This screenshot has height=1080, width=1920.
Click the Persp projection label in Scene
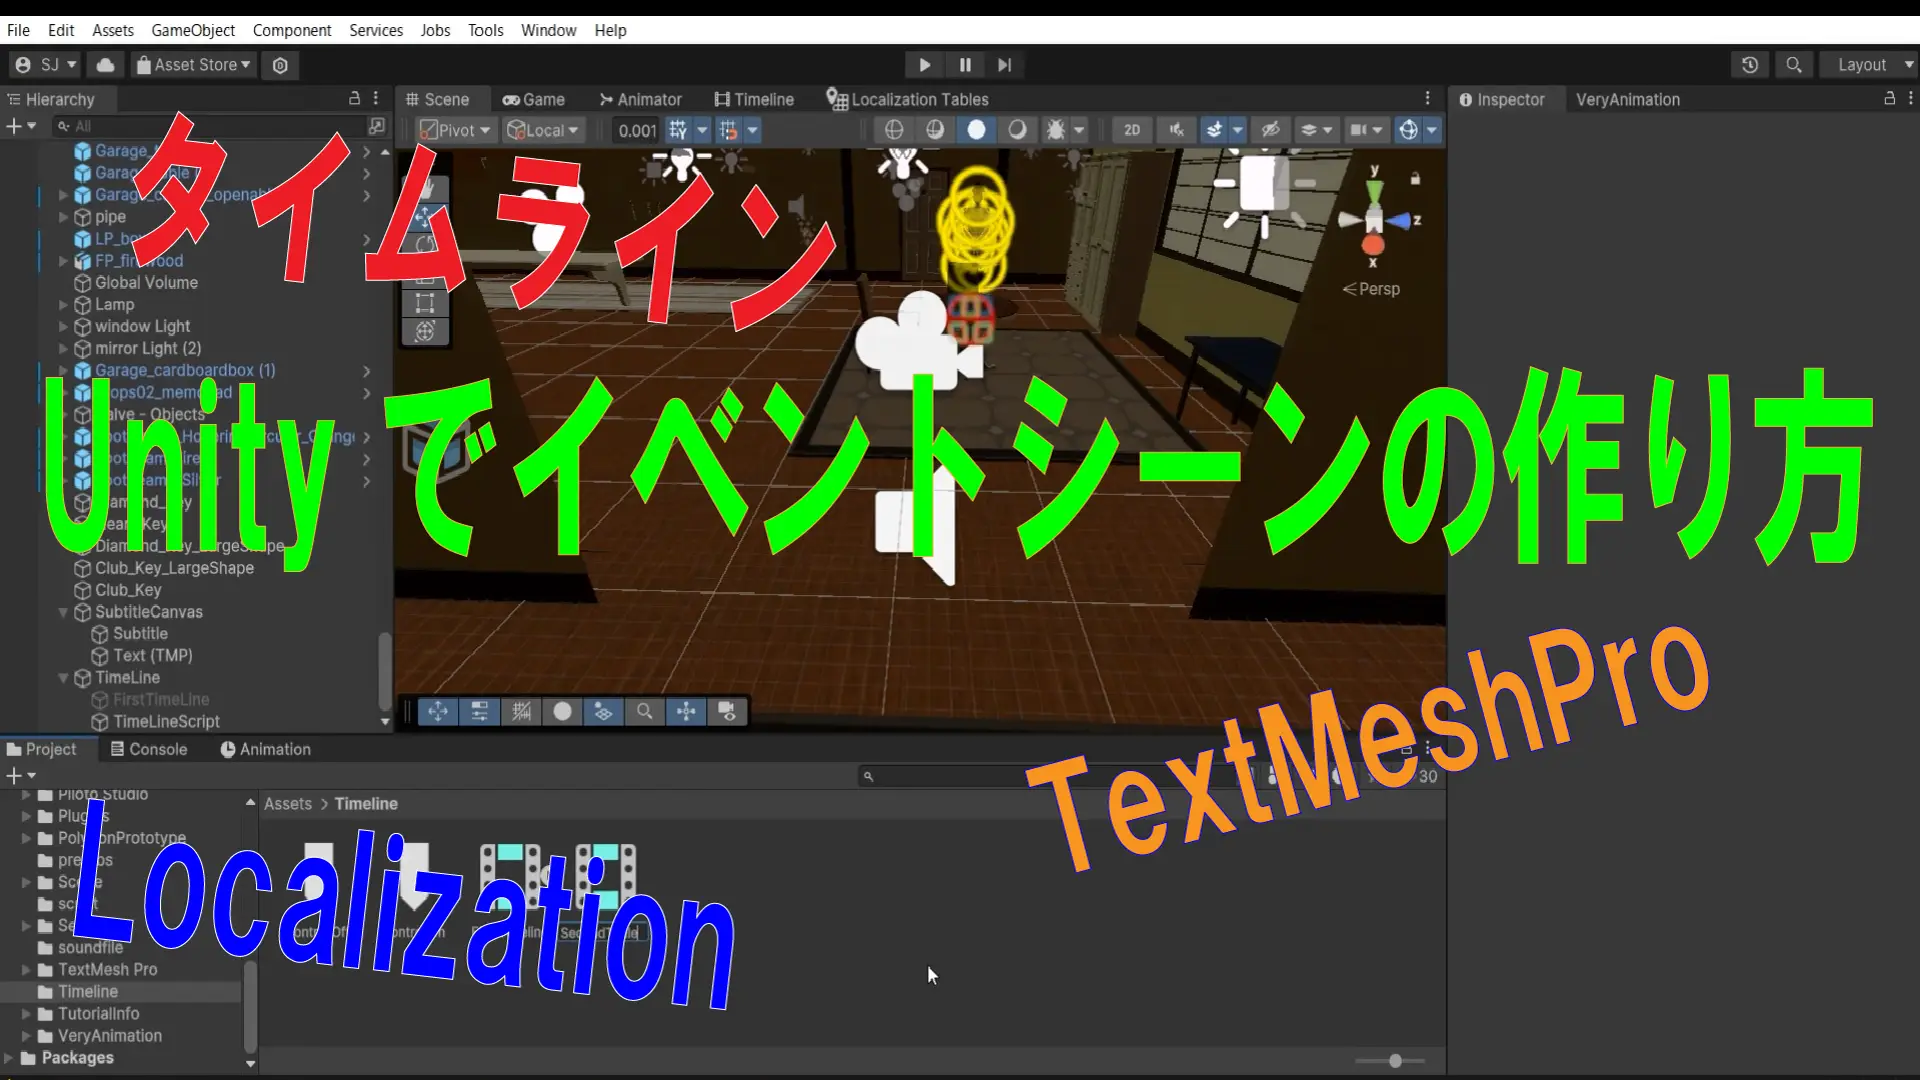coord(1371,289)
